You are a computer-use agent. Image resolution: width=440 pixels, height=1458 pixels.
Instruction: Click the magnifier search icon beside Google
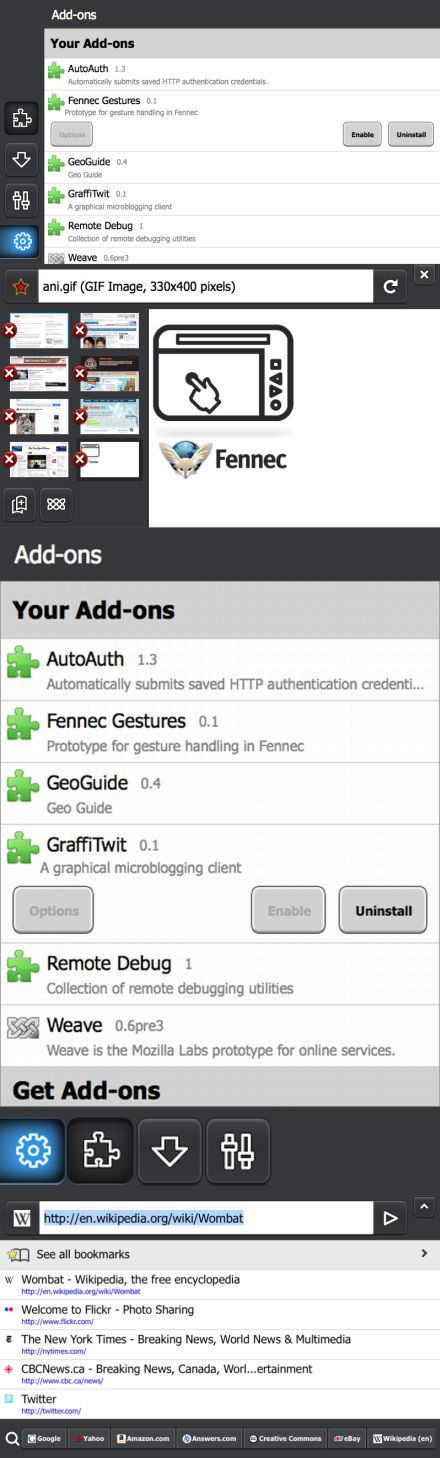point(12,1439)
